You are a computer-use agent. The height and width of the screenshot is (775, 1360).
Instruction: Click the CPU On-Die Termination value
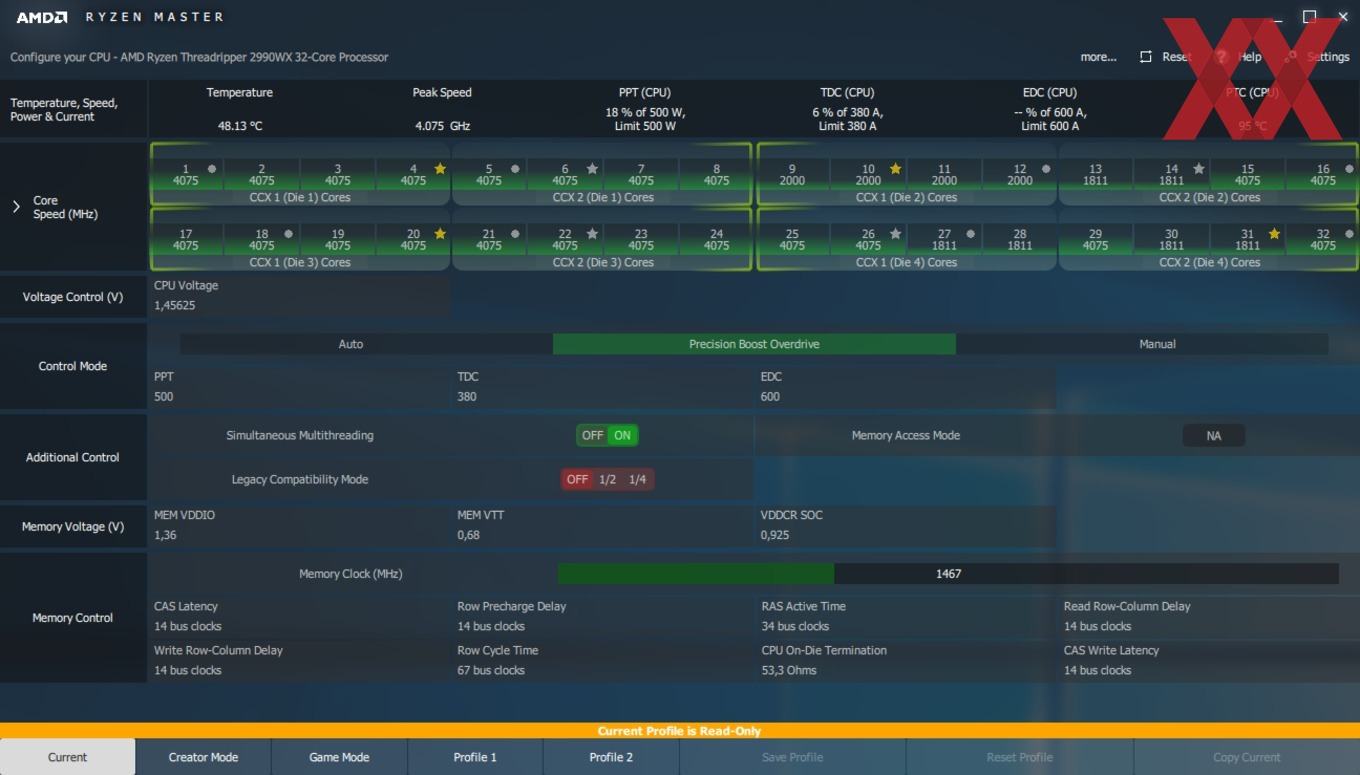(x=789, y=670)
